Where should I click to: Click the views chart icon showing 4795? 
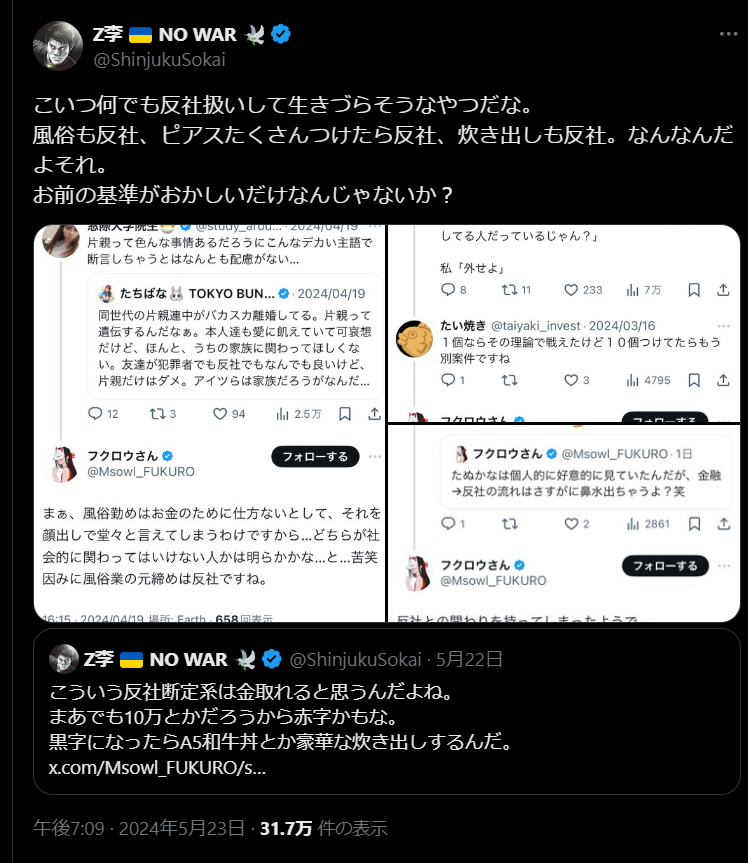click(632, 380)
